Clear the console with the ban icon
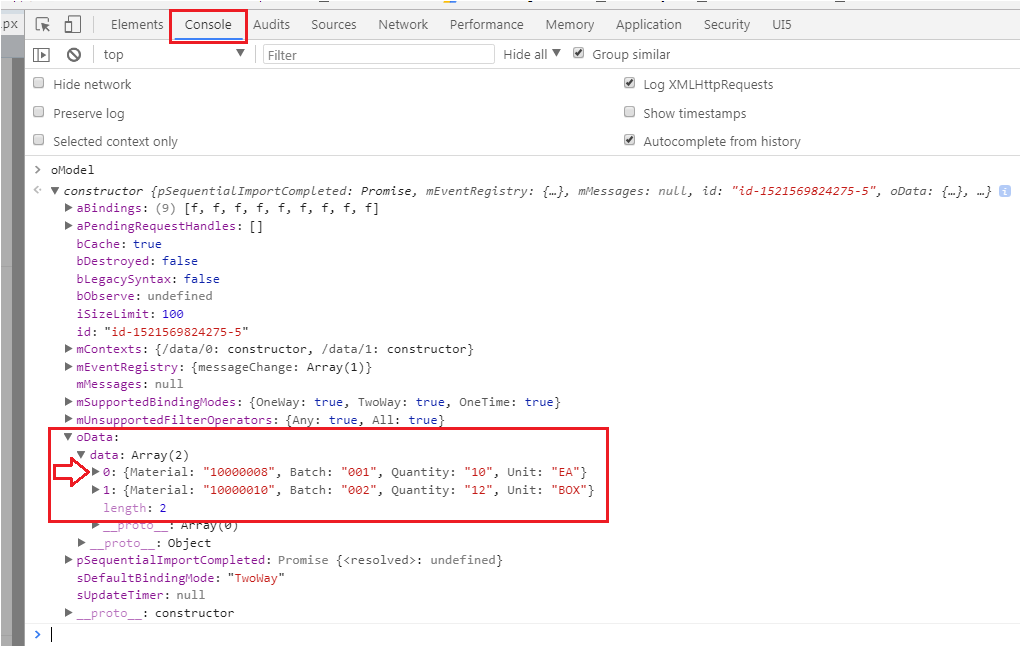Viewport: 1020px width, 647px height. [74, 55]
